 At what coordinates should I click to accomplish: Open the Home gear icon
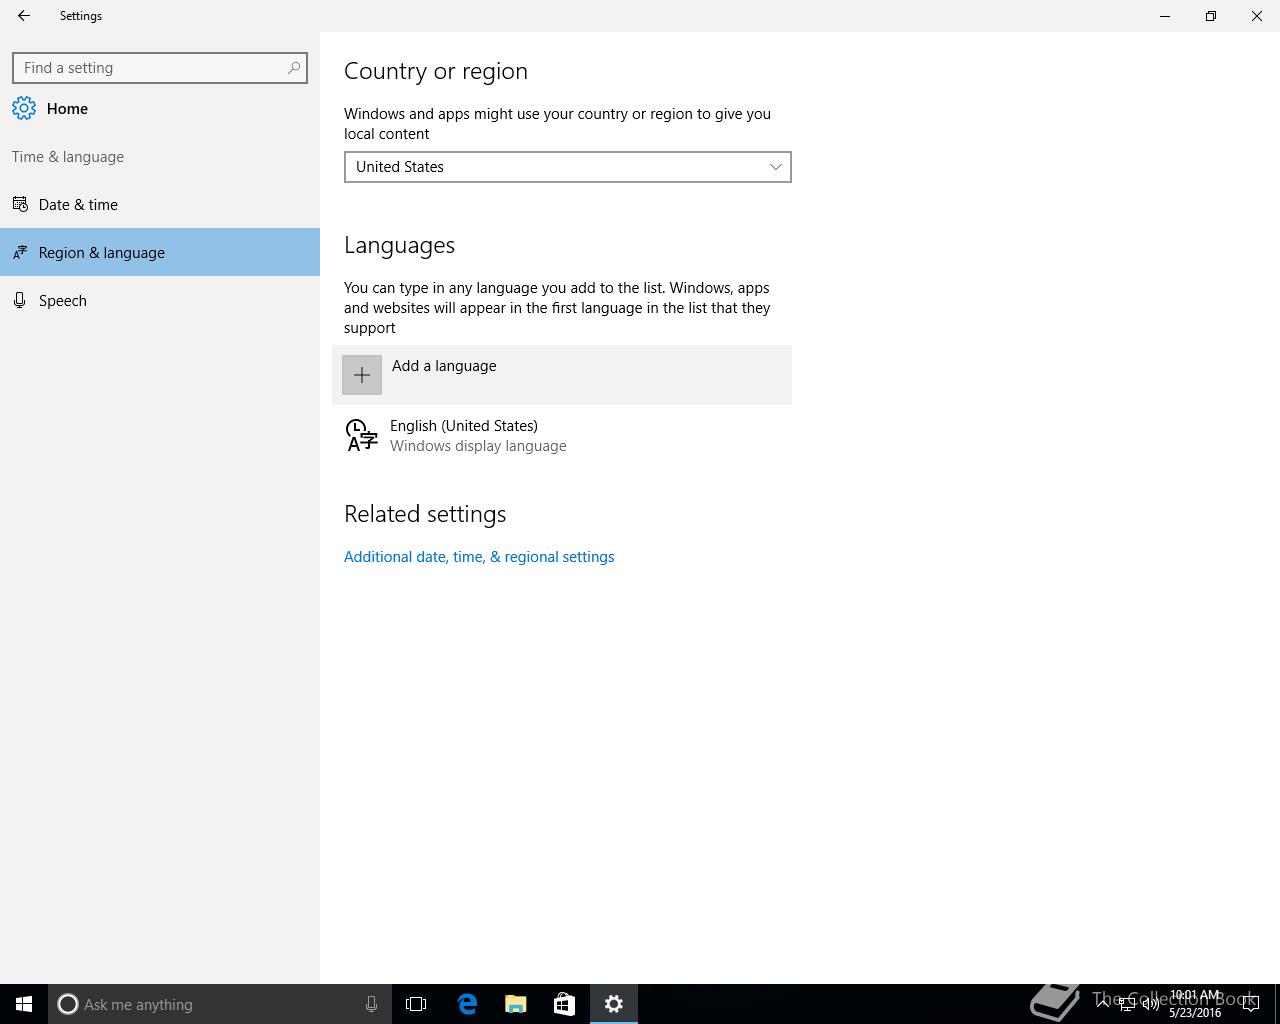click(24, 108)
